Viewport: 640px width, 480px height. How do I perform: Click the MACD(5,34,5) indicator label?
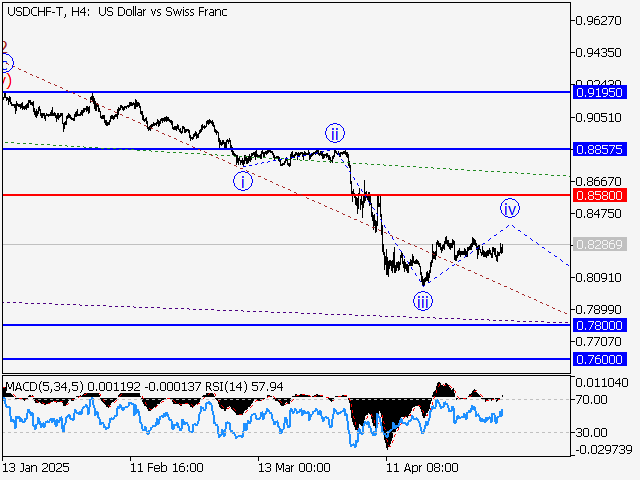pyautogui.click(x=42, y=385)
